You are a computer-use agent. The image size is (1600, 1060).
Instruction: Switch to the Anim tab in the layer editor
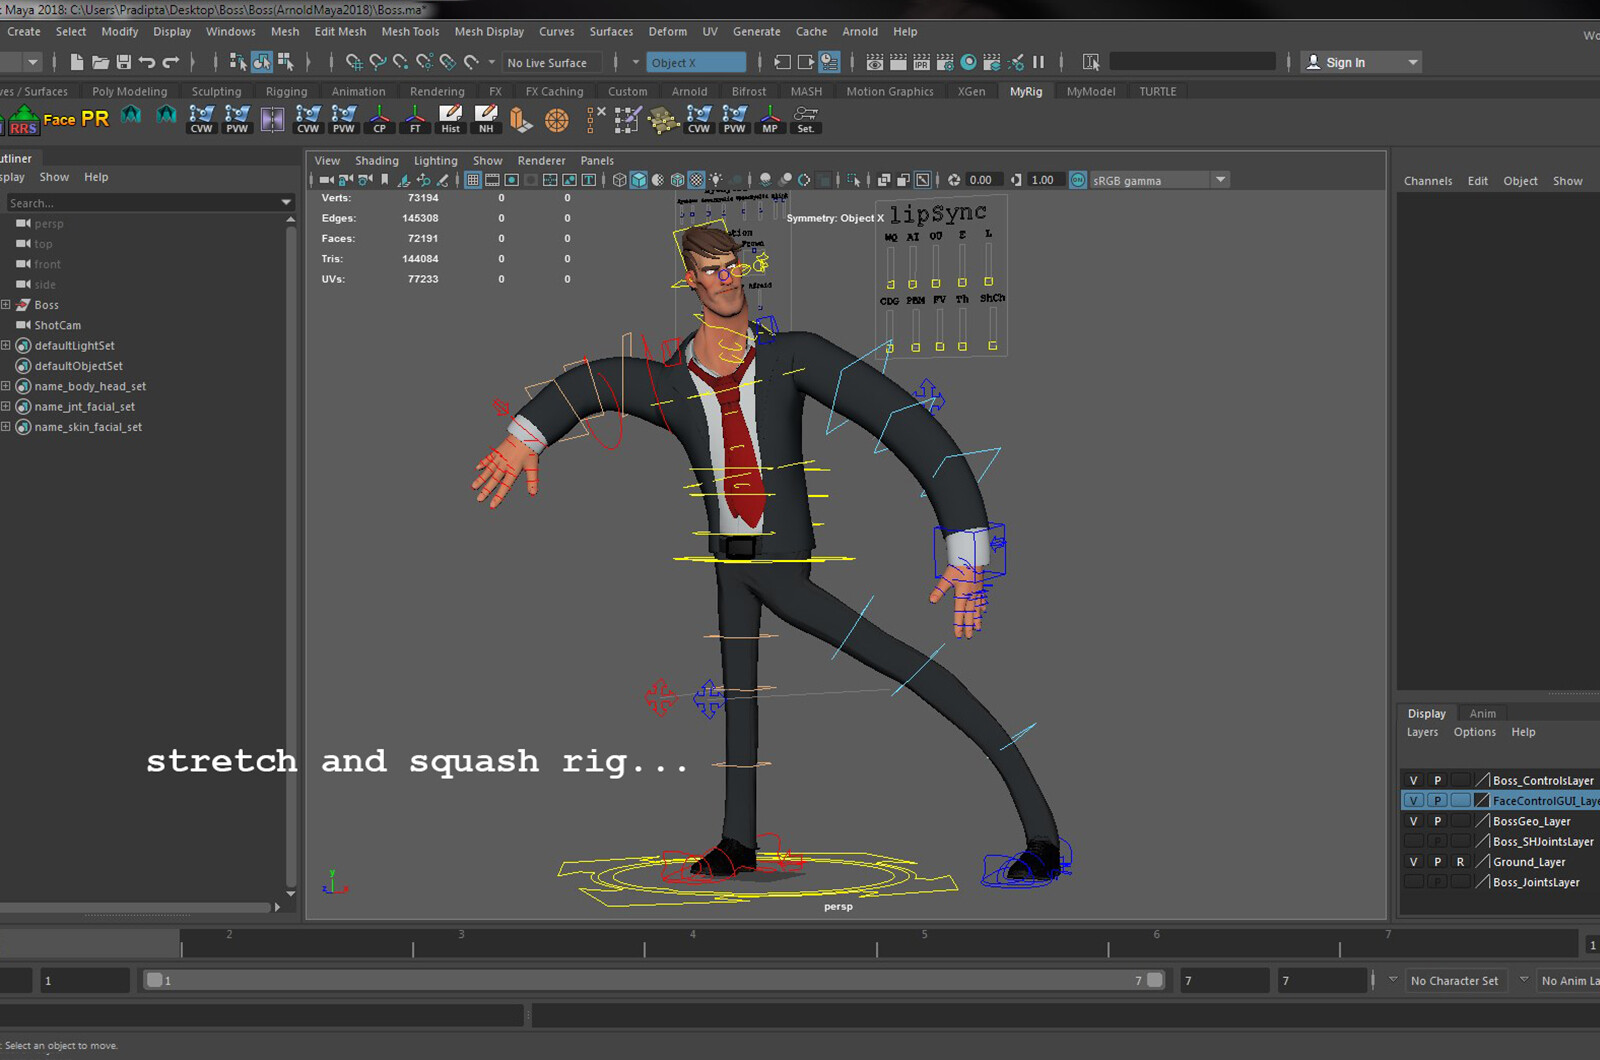pyautogui.click(x=1483, y=712)
